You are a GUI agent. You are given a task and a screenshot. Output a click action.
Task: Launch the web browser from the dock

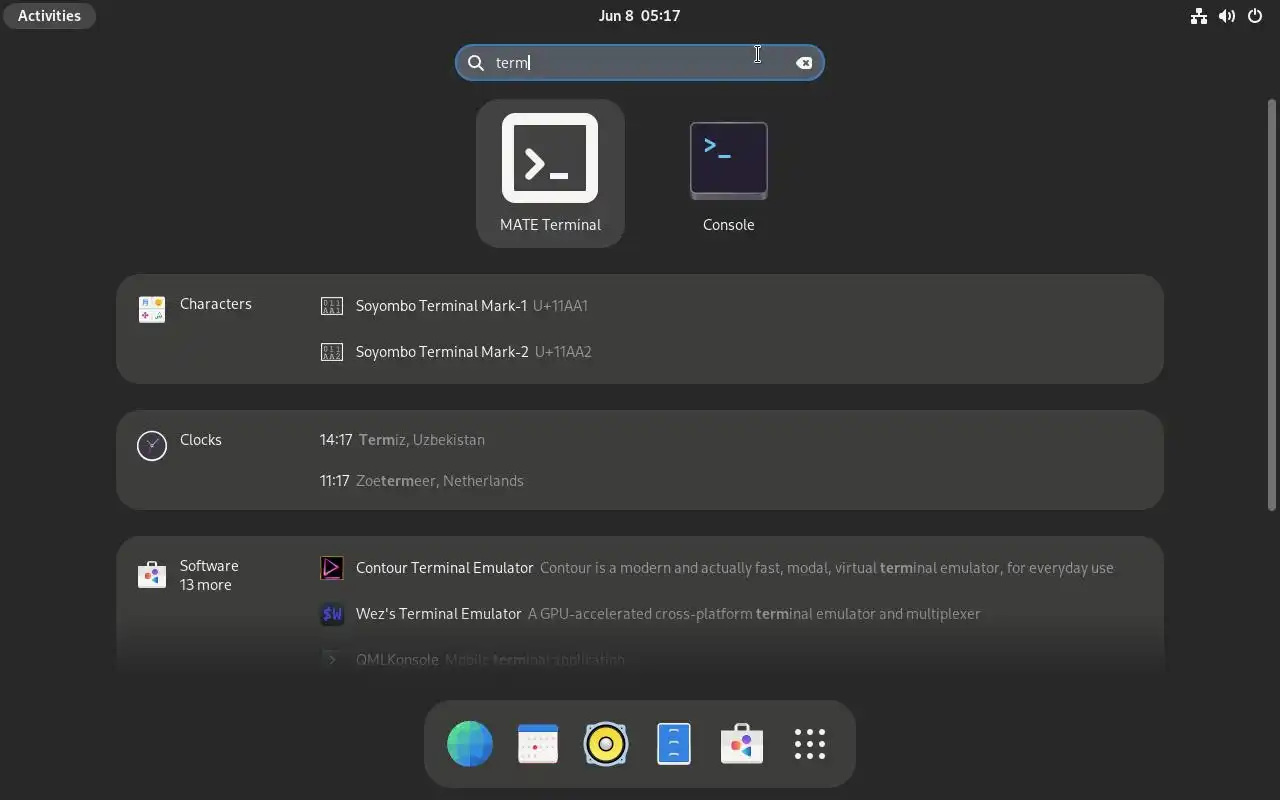470,744
